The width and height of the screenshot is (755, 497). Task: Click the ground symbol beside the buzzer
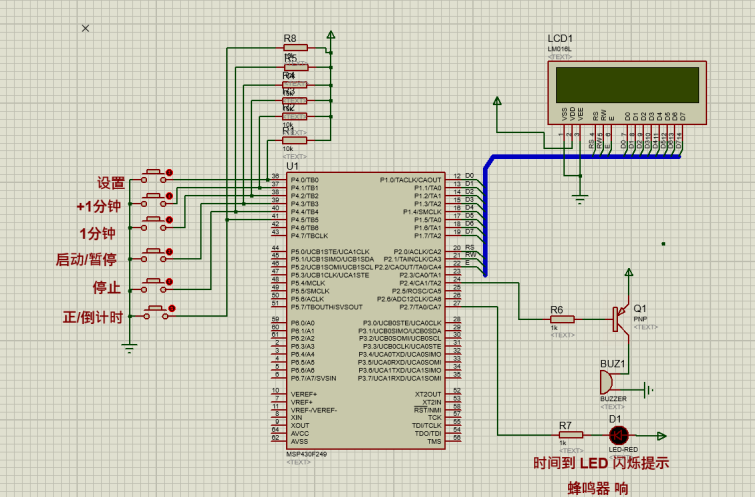pos(649,390)
